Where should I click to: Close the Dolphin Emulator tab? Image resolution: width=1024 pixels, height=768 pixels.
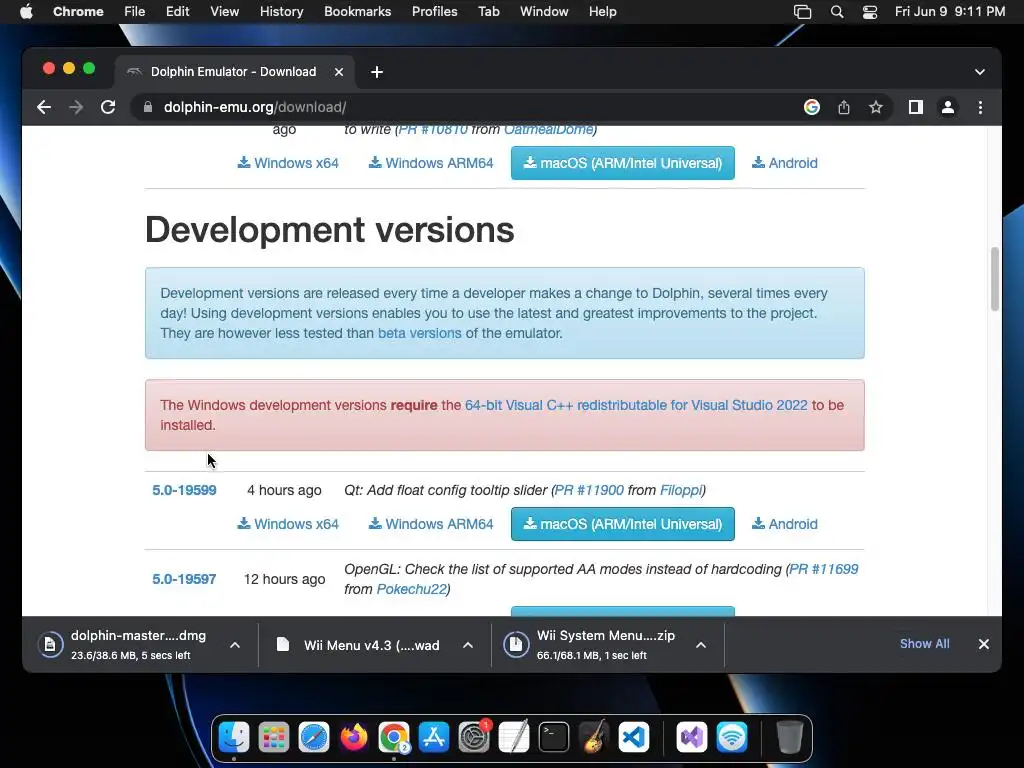tap(339, 72)
